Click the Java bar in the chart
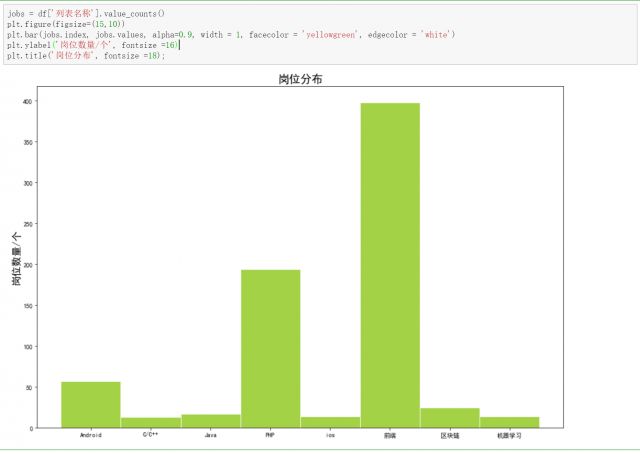Screen dimensions: 640x454 point(211,421)
